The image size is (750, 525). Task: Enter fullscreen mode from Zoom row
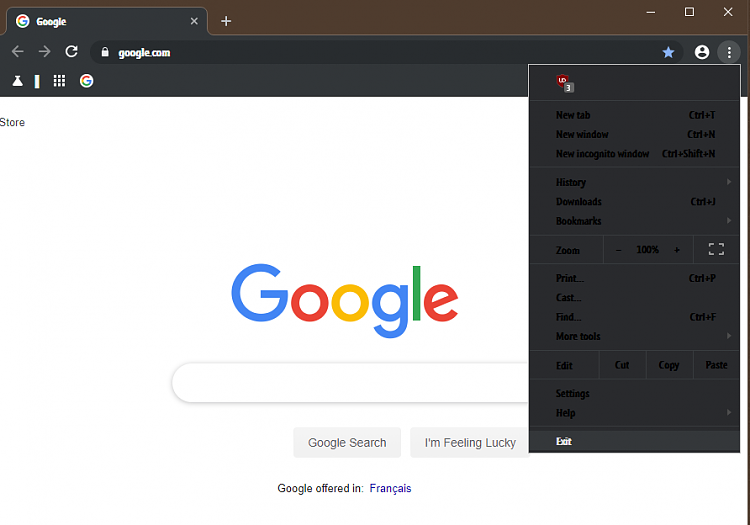[716, 249]
